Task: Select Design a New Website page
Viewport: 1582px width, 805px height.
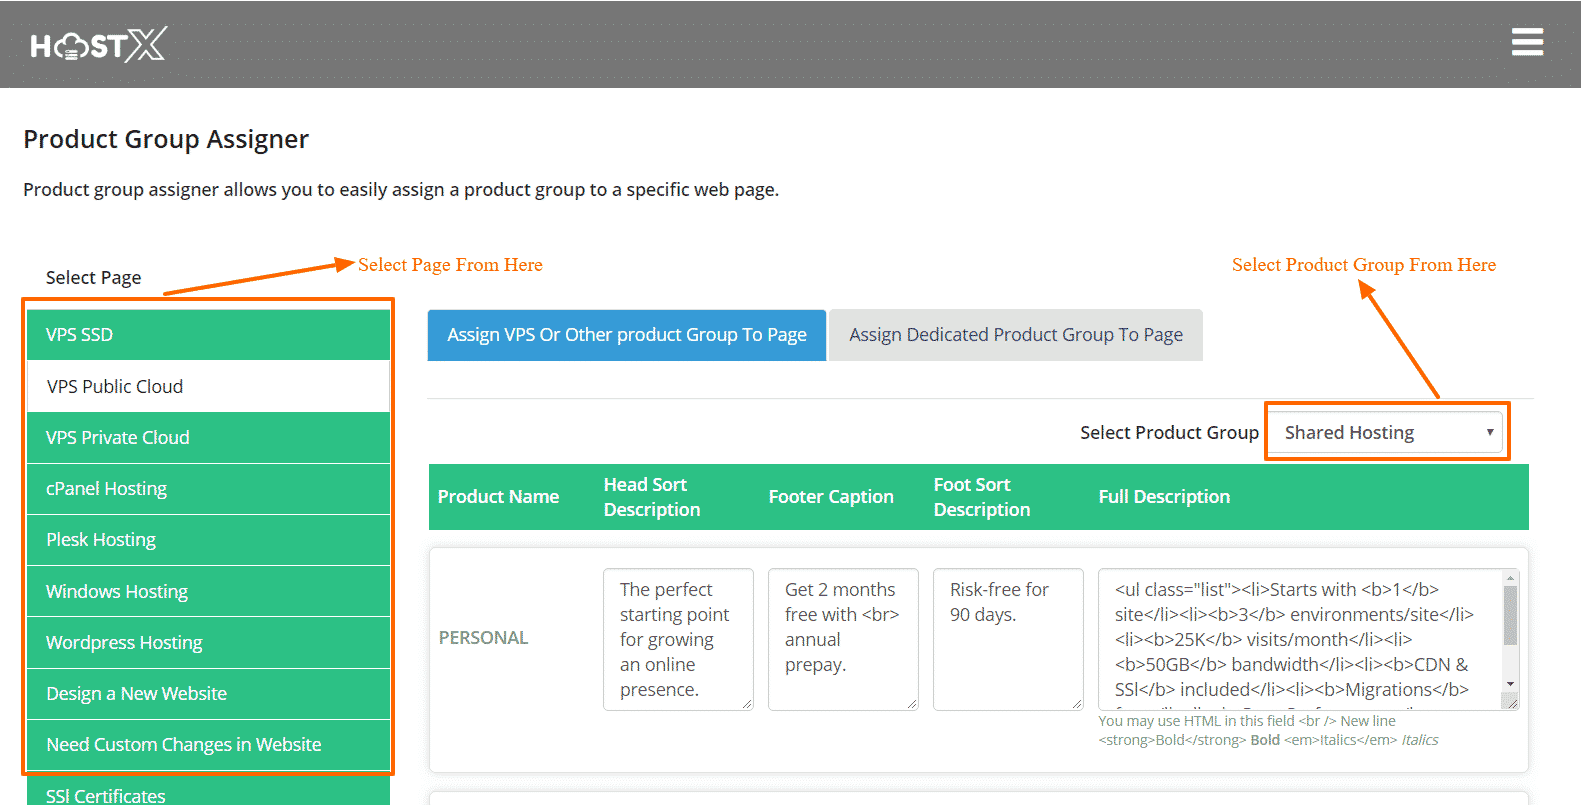Action: (x=208, y=693)
